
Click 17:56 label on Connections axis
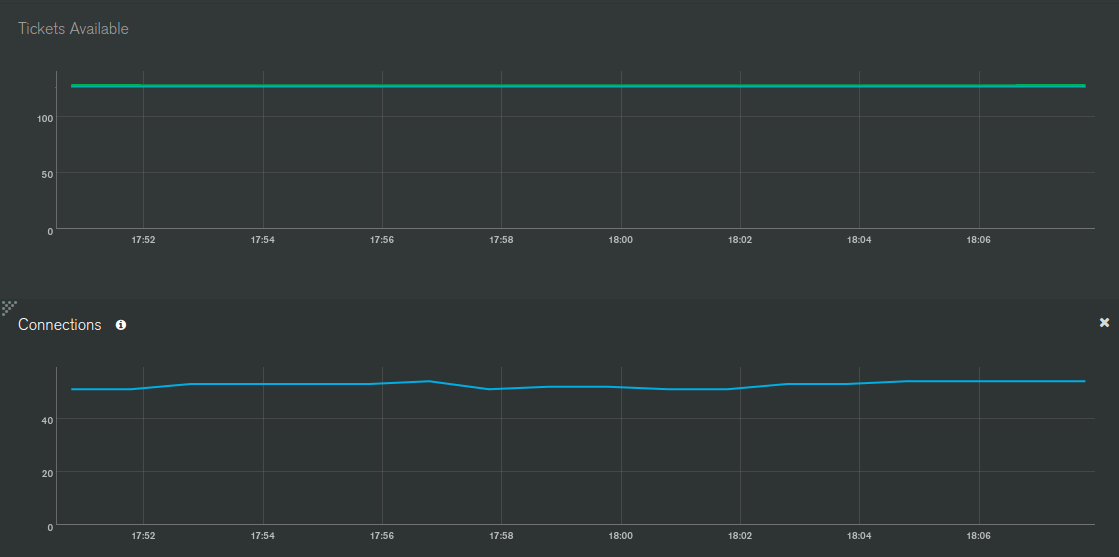point(383,537)
